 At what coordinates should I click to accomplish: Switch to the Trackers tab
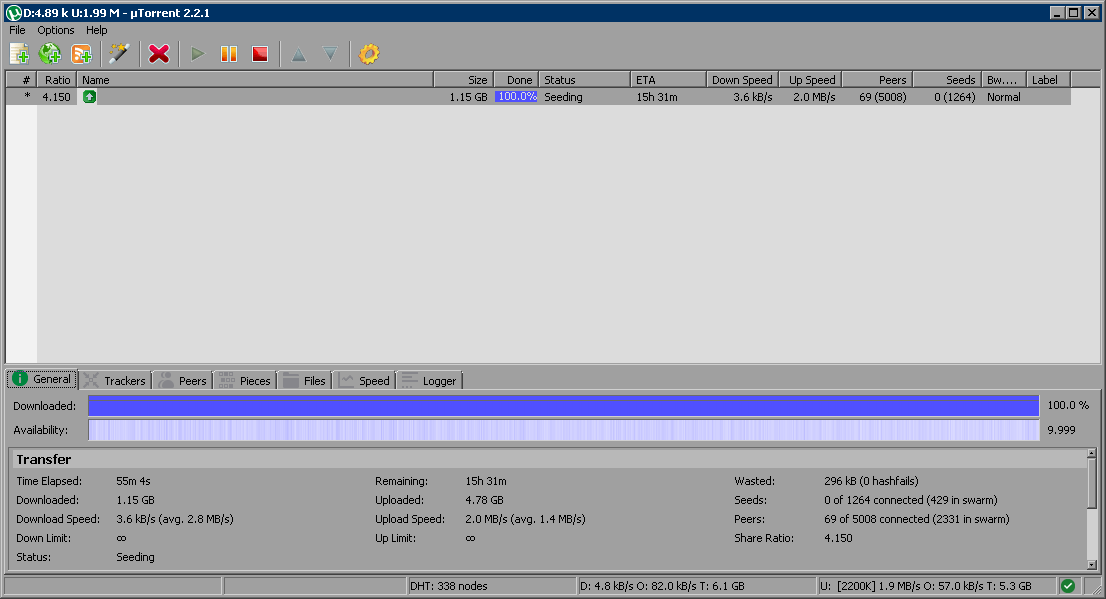[x=115, y=380]
